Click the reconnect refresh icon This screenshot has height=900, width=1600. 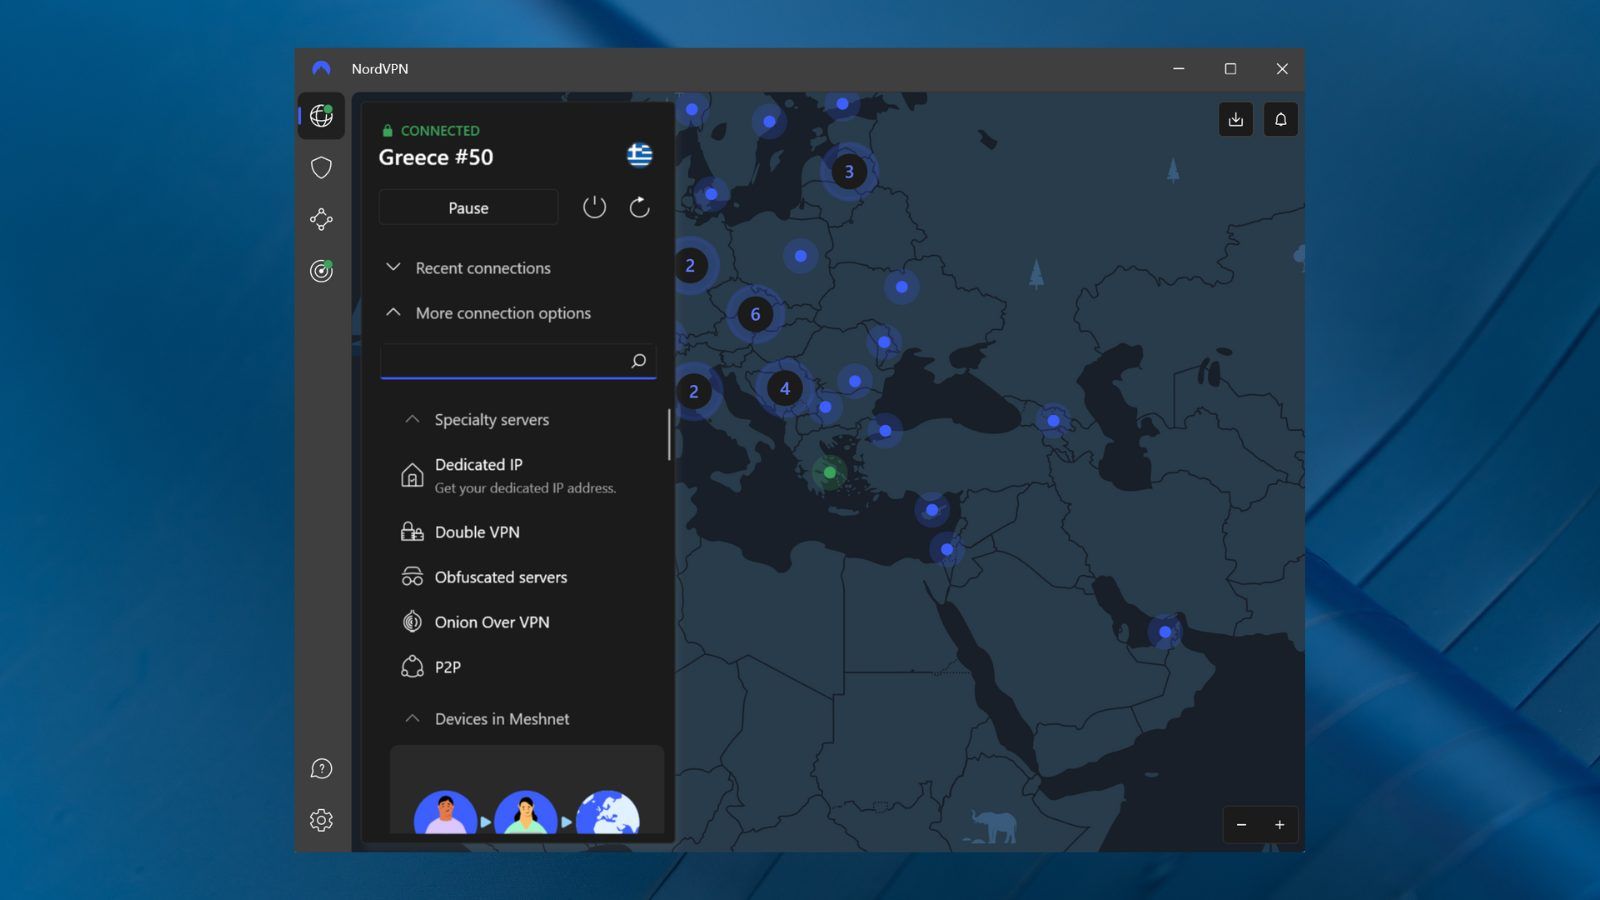point(639,207)
